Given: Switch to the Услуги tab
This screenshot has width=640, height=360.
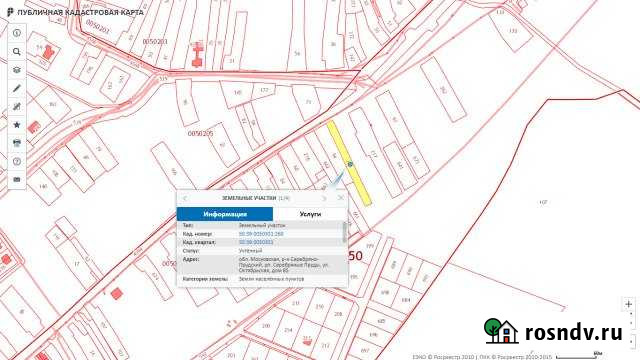Looking at the screenshot, I should coord(310,214).
